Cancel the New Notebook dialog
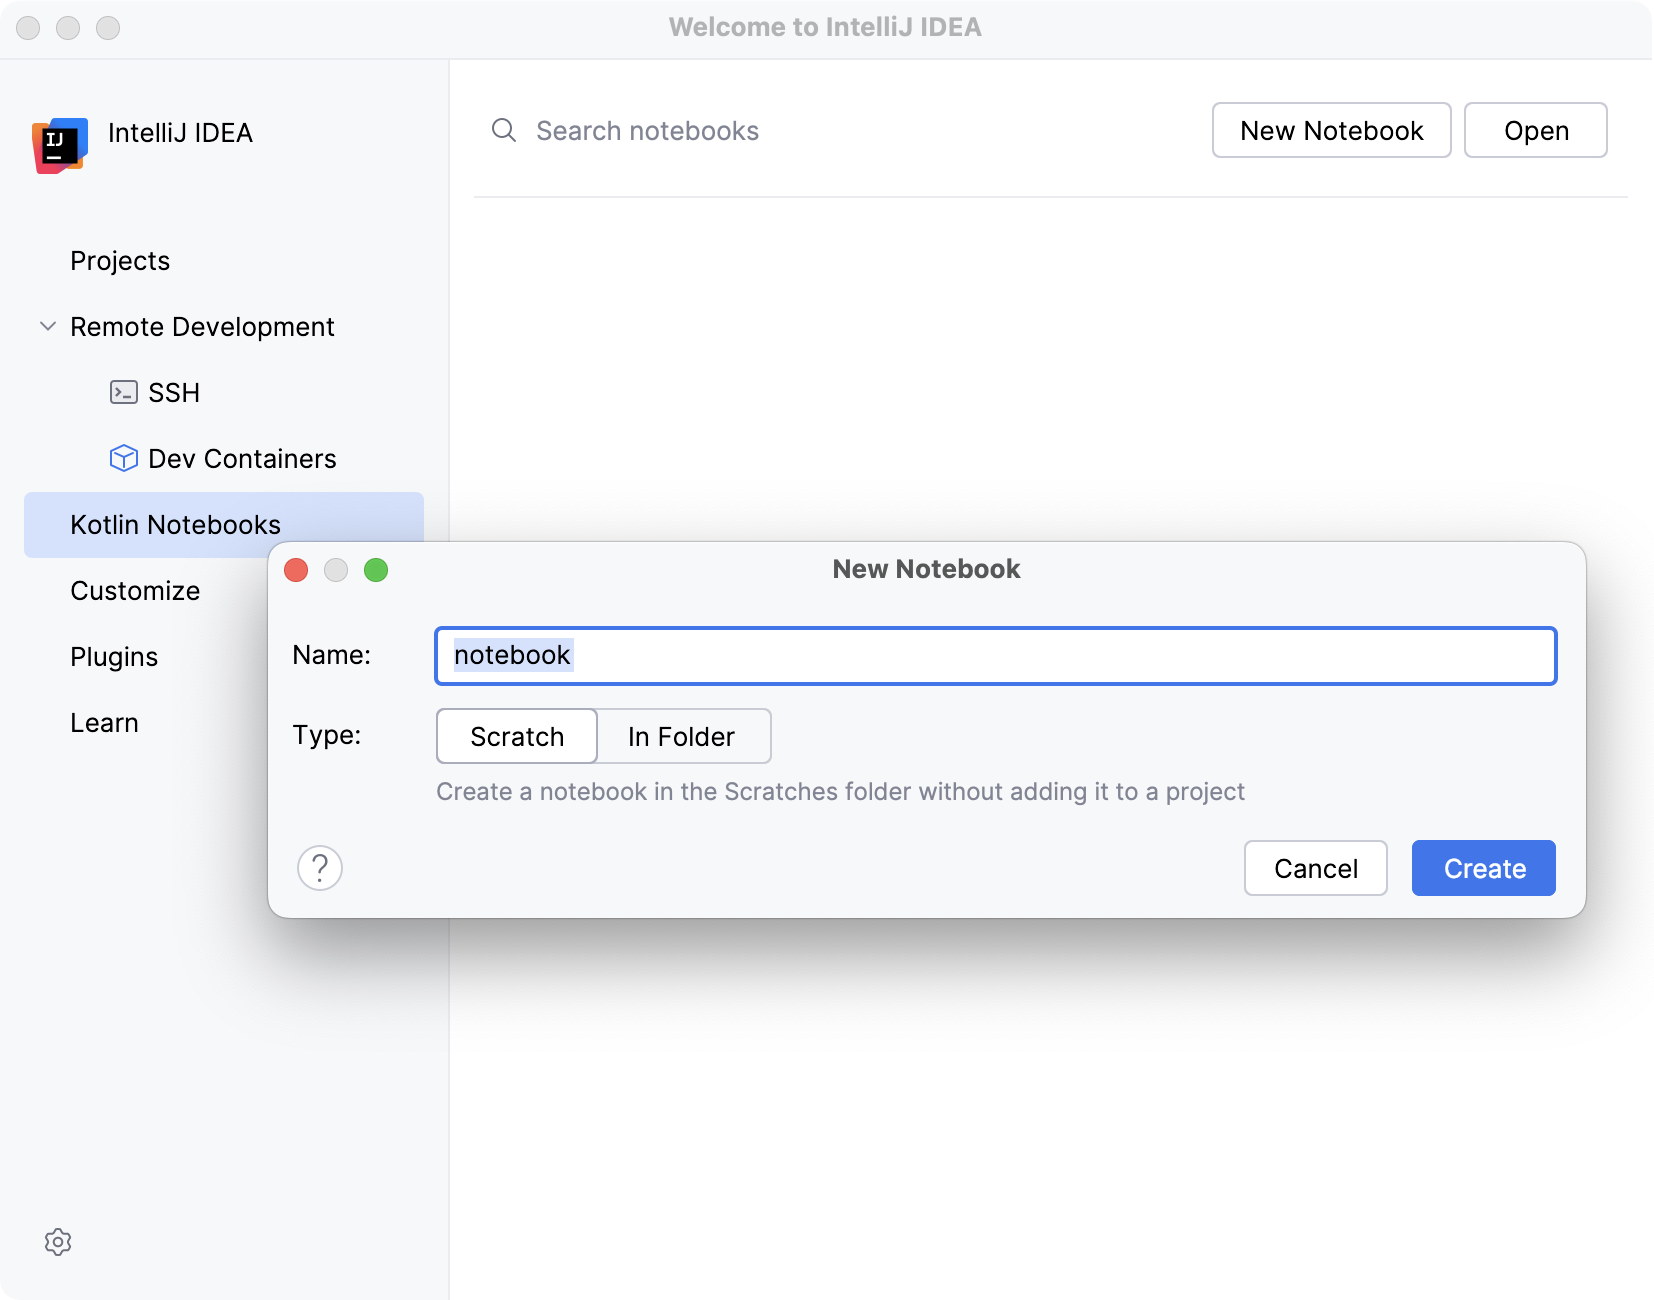1654x1300 pixels. pyautogui.click(x=1315, y=868)
